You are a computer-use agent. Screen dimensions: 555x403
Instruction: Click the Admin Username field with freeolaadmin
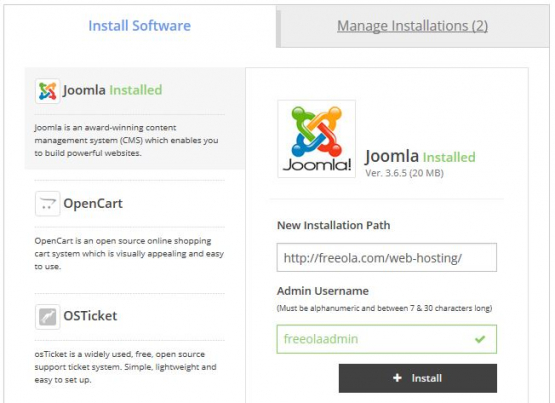(x=387, y=339)
